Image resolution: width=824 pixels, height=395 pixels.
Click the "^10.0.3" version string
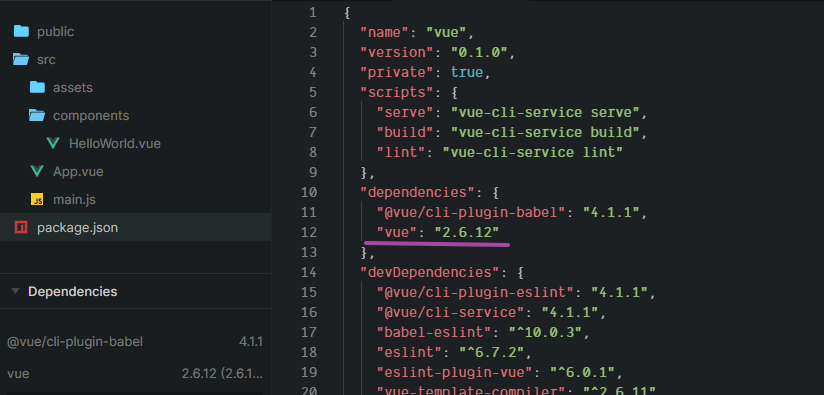545,332
